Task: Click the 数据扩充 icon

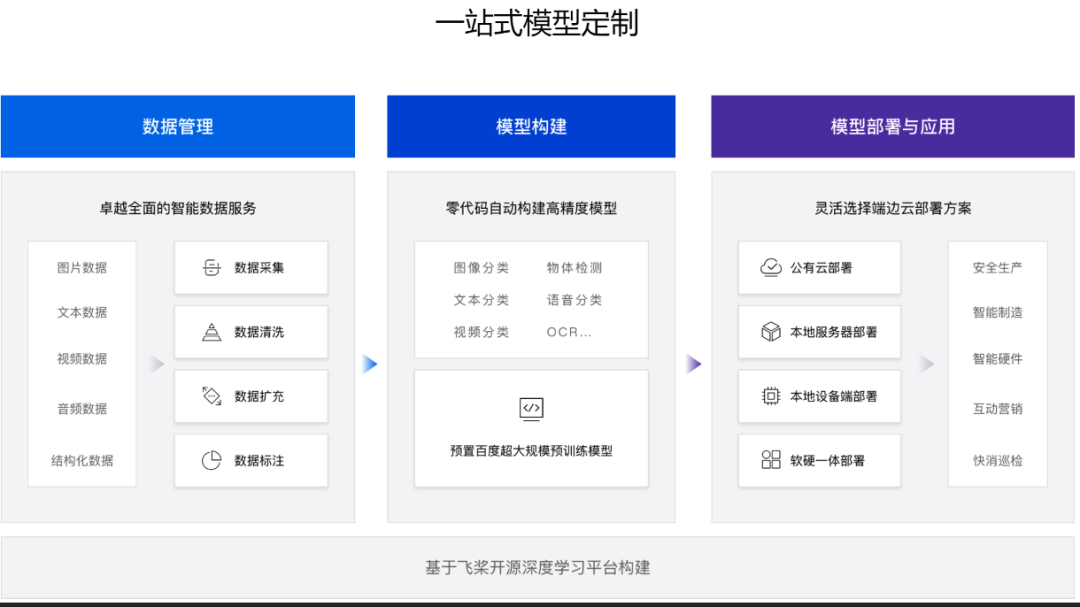Action: click(x=211, y=396)
